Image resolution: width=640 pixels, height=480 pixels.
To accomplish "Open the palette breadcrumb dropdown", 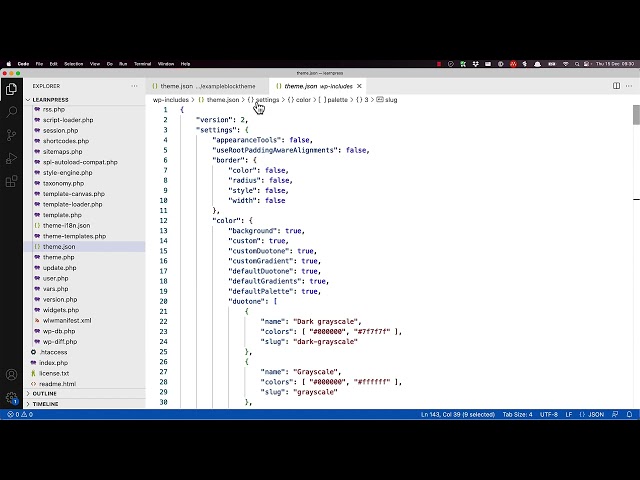I will pos(333,100).
